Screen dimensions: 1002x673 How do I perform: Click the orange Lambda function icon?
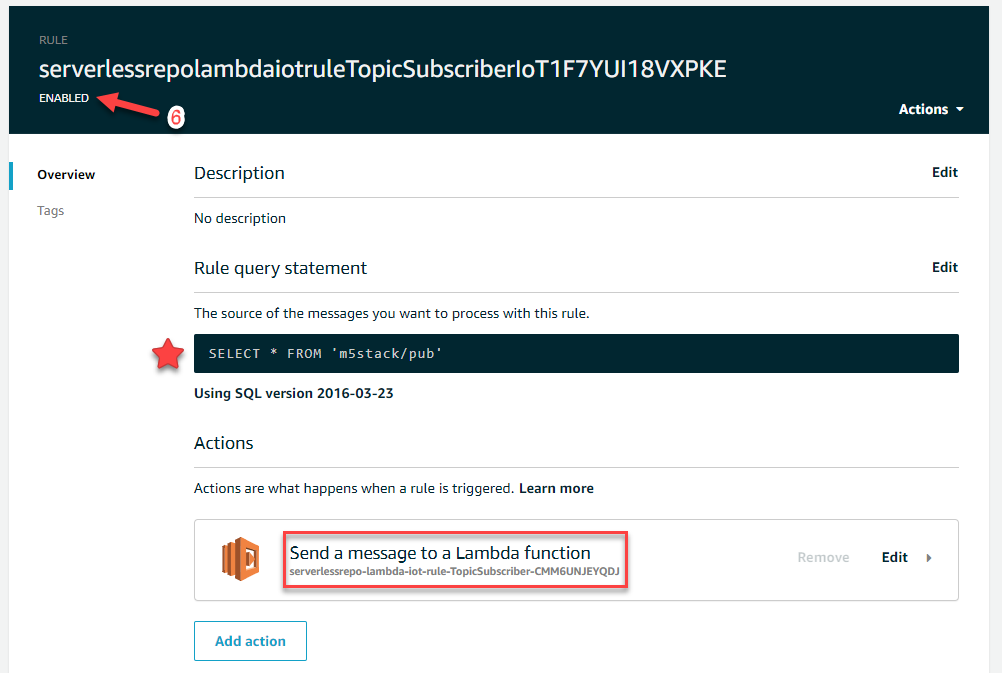tap(240, 558)
